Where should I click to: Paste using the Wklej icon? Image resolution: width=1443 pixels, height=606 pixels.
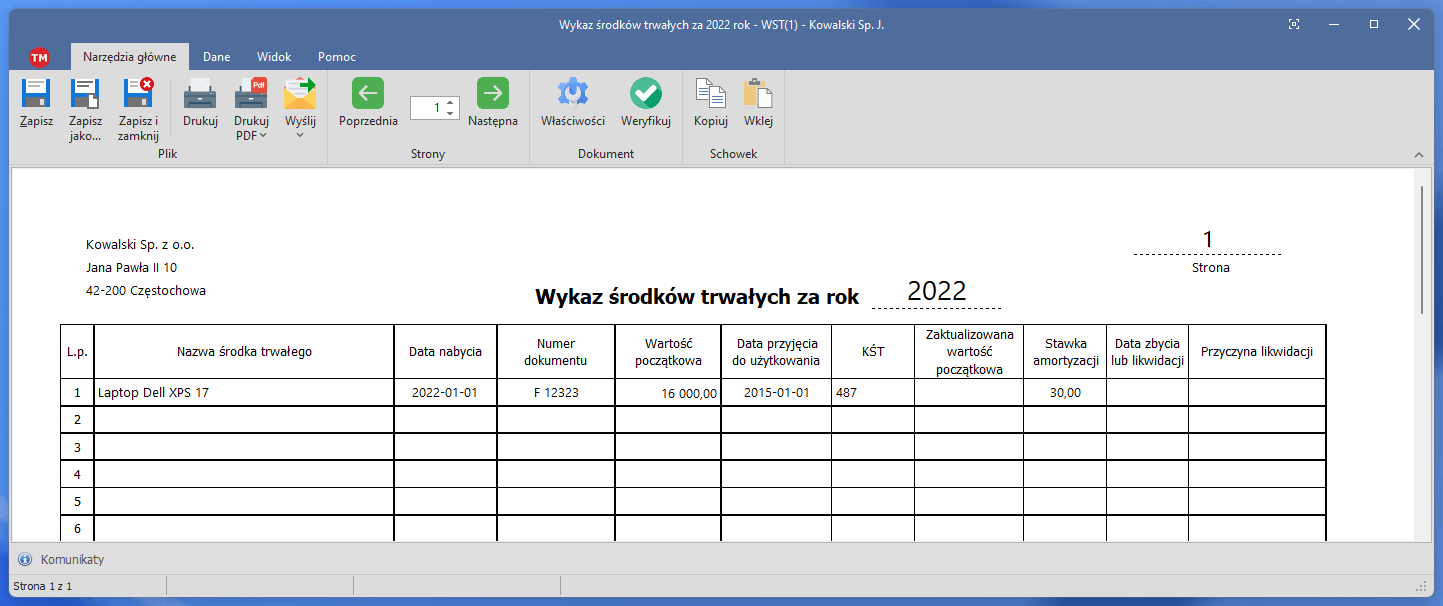pos(758,95)
